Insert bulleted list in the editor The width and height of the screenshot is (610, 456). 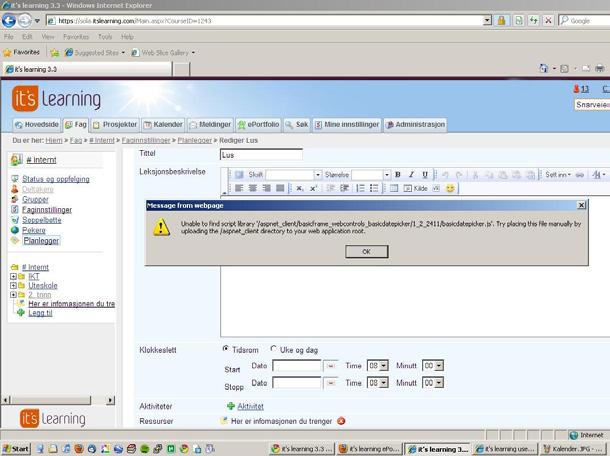(374, 188)
